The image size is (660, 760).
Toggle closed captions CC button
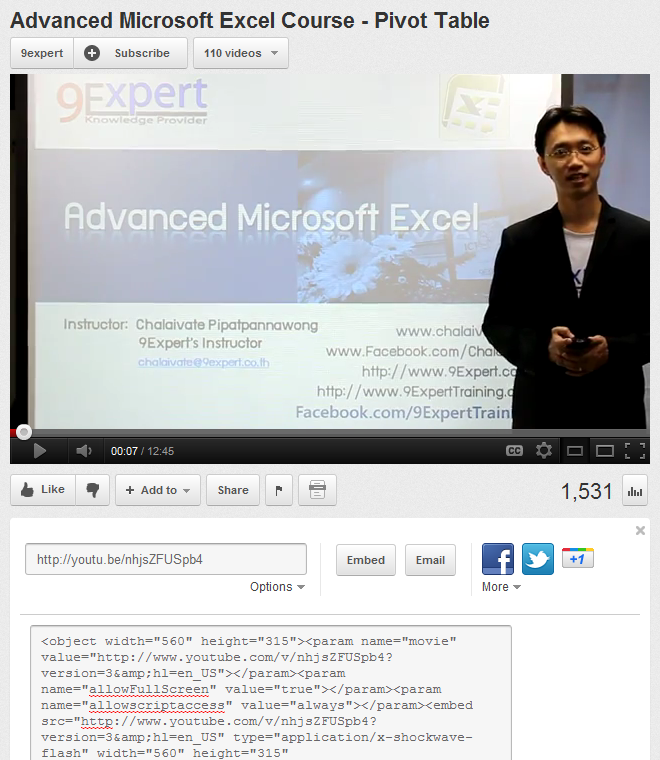514,451
